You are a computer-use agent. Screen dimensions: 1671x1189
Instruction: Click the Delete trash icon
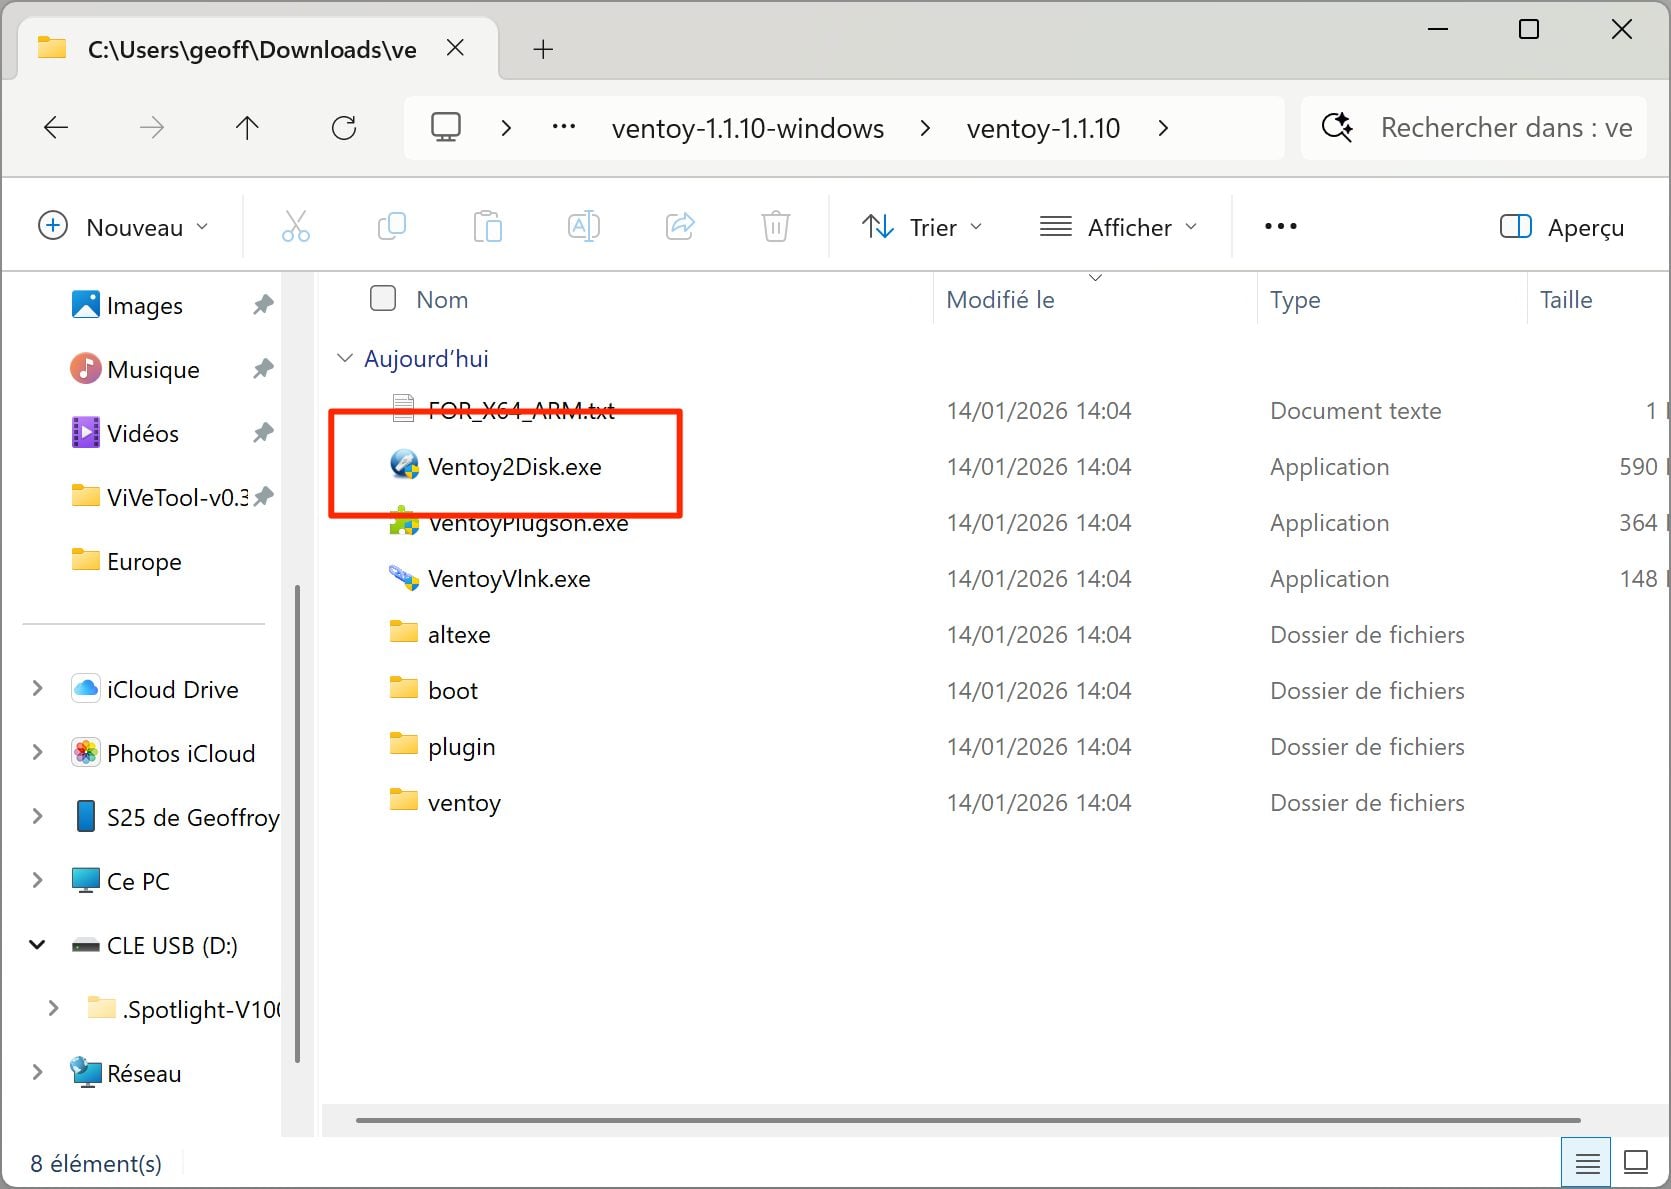click(776, 226)
